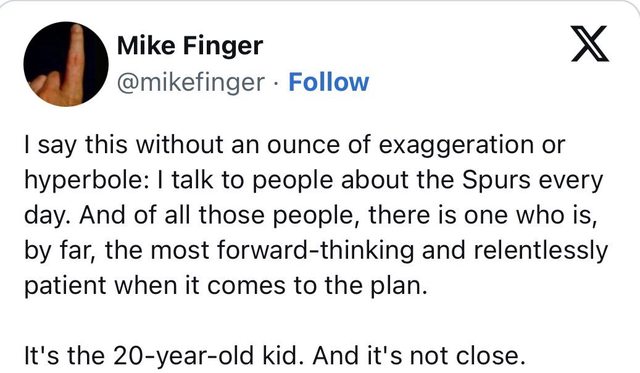Viewport: 640px width, 373px height.
Task: Select the words "by far," in the tweet
Action: pos(60,251)
